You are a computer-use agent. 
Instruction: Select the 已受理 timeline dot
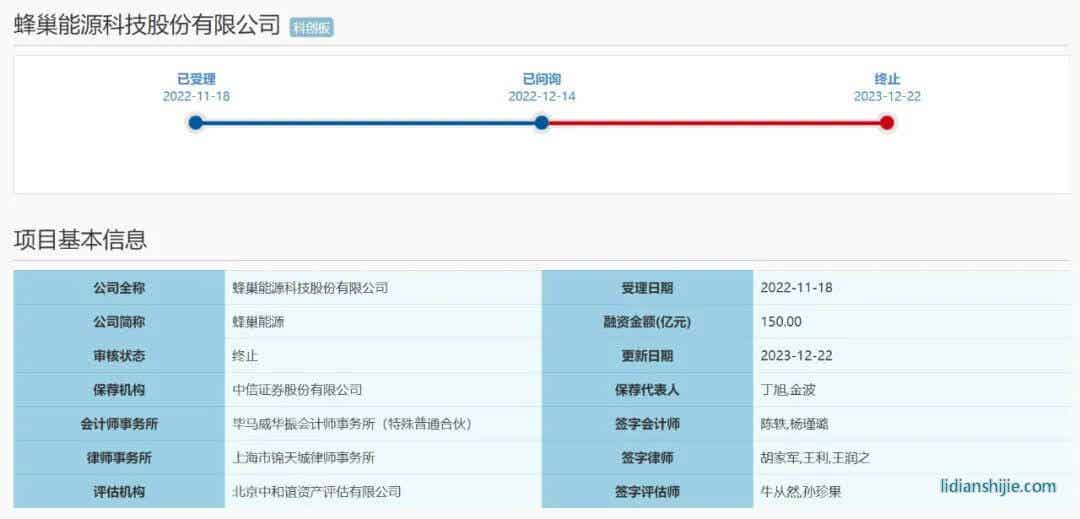[196, 123]
